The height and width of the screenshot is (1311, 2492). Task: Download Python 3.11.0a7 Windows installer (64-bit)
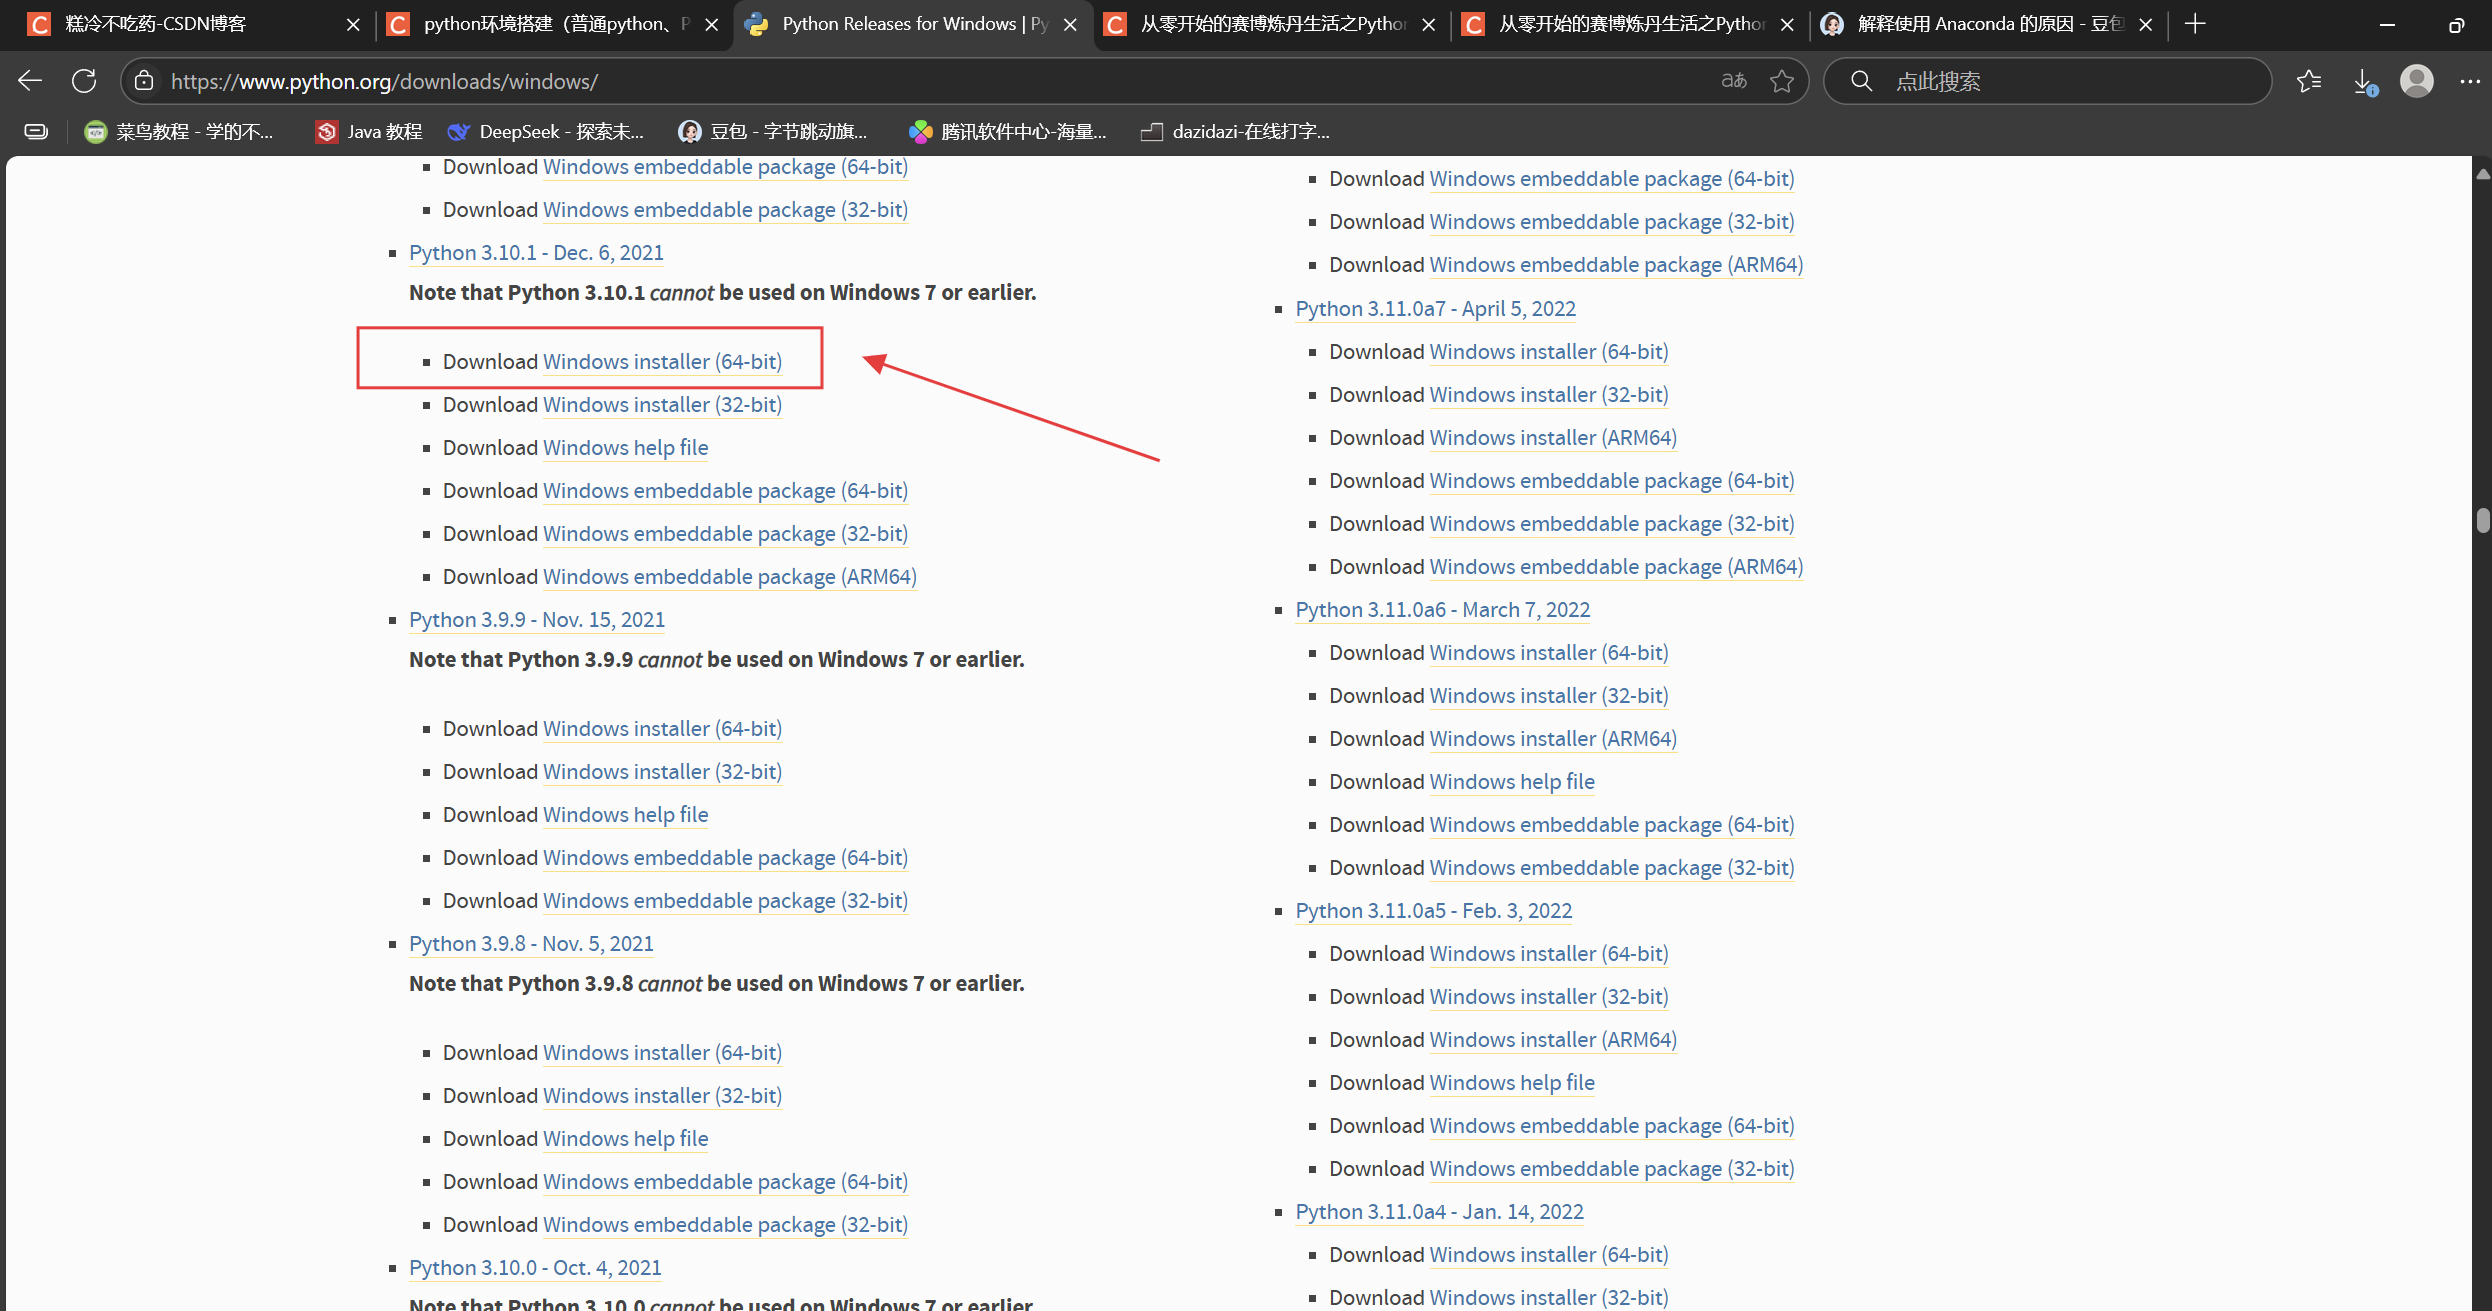1549,352
